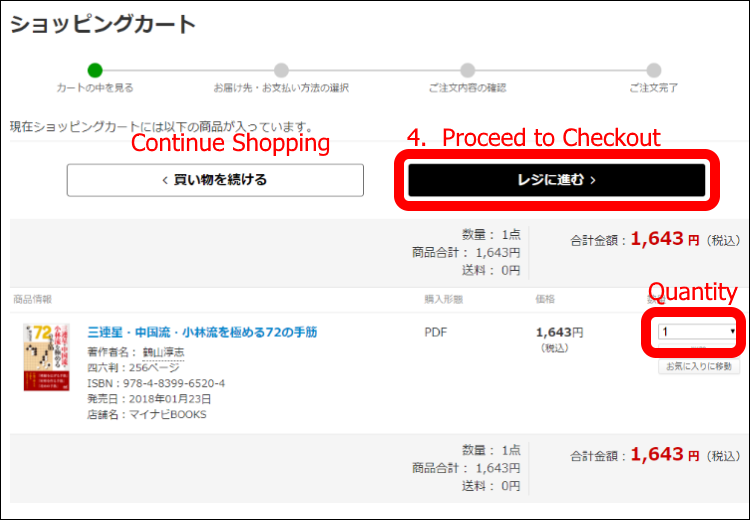Viewport: 750px width, 520px height.
Task: Click the 合計金額 total below the item list
Action: click(x=655, y=455)
